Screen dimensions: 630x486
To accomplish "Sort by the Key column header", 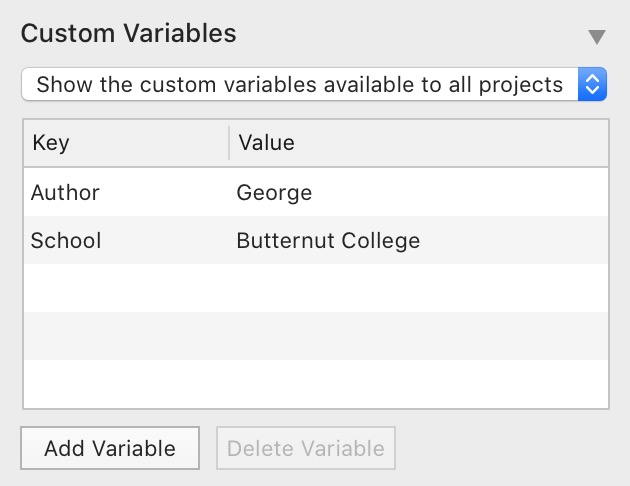I will (x=125, y=143).
